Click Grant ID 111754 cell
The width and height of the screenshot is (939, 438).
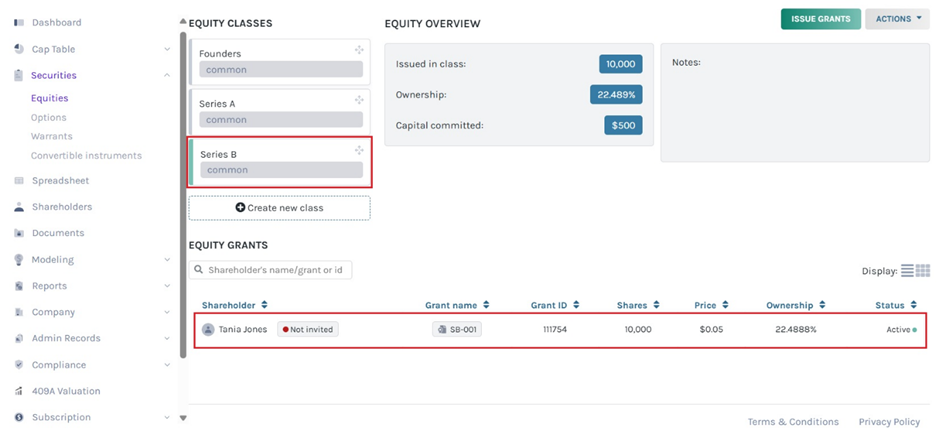[555, 330]
